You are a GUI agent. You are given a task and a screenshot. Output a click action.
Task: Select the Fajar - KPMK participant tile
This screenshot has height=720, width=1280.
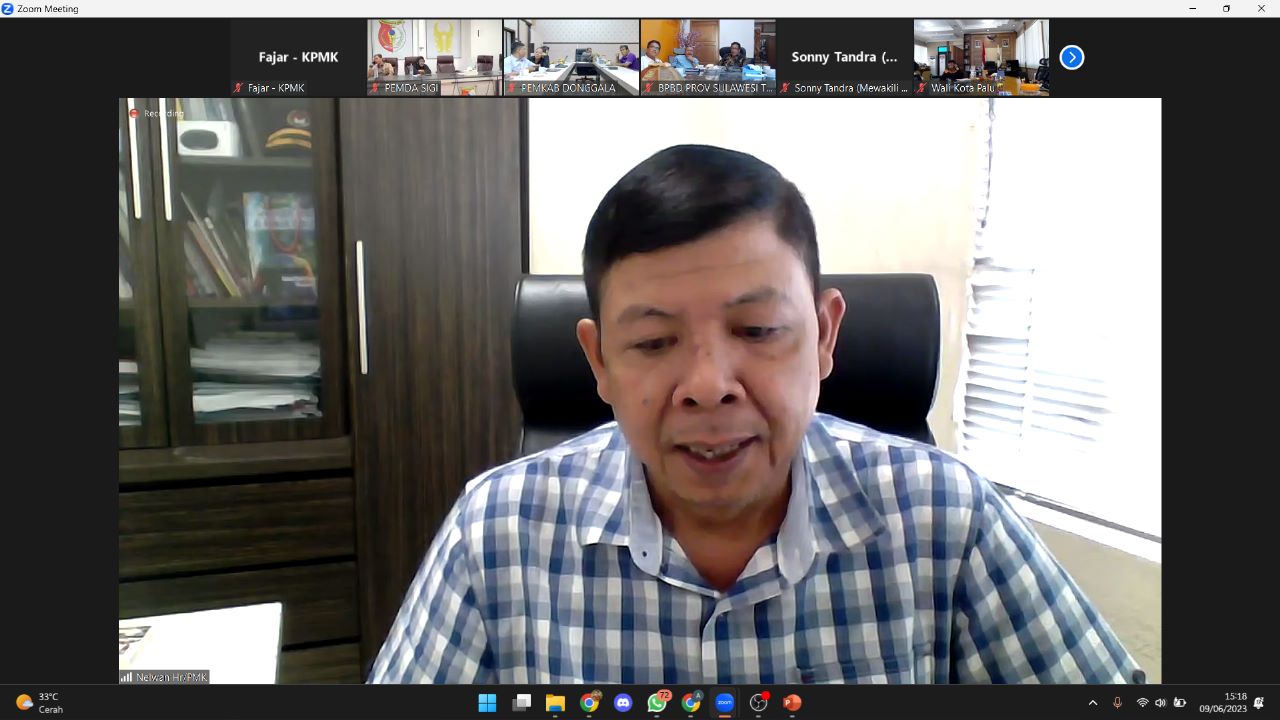click(x=298, y=58)
